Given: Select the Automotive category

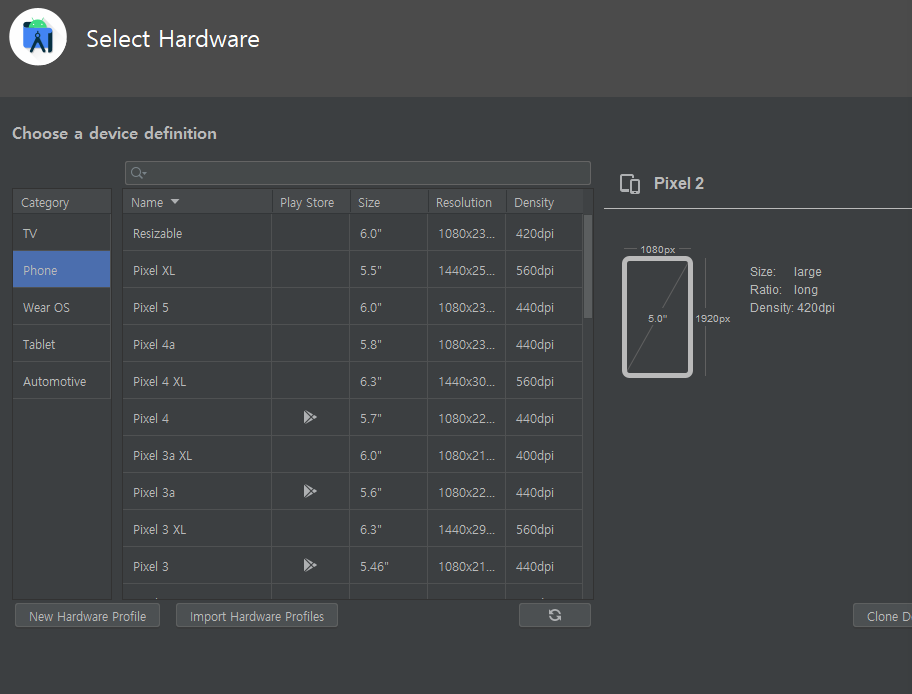Looking at the screenshot, I should click(62, 381).
